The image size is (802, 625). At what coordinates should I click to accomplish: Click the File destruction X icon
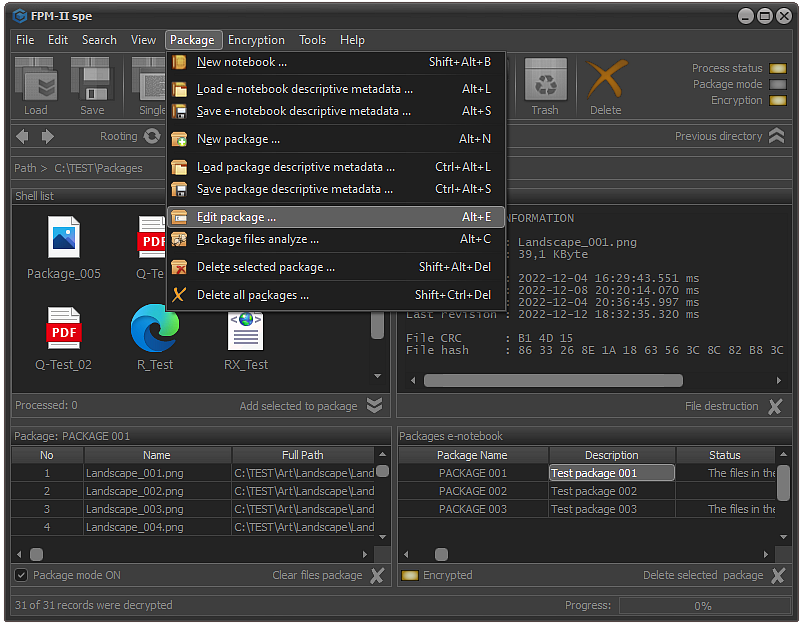point(775,406)
